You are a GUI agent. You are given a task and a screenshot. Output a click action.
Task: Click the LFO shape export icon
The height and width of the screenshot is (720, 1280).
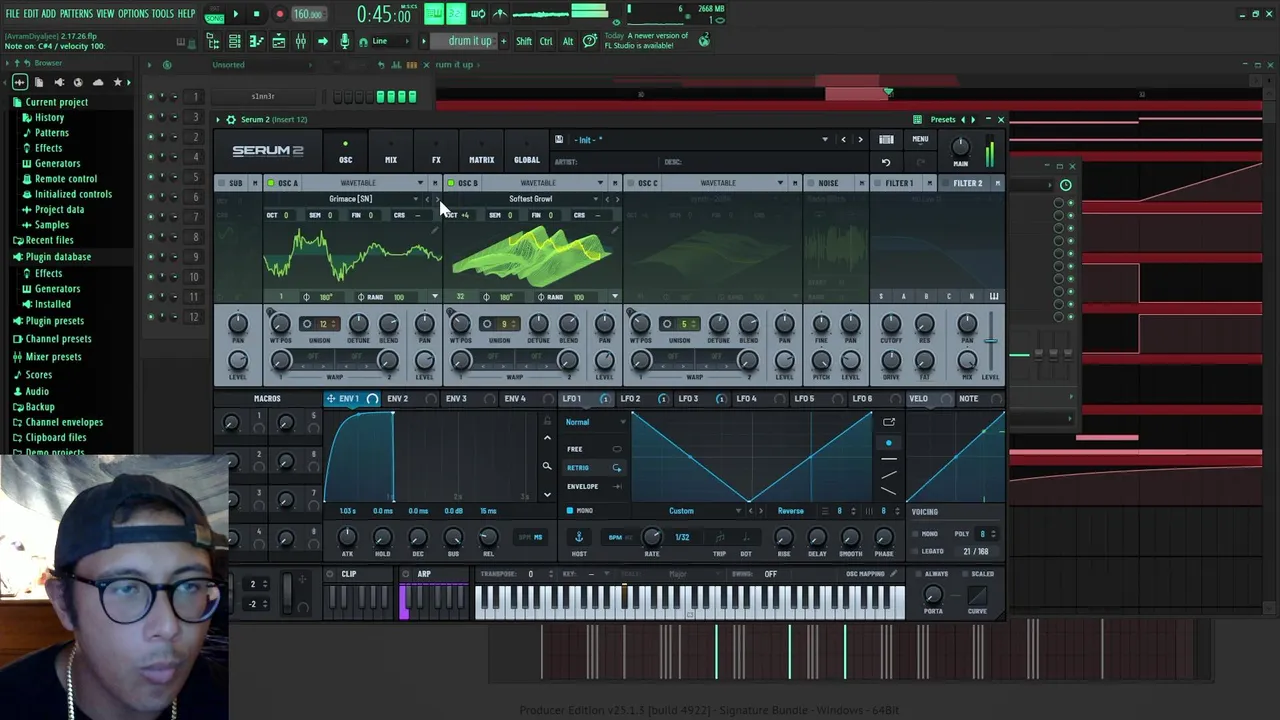tap(889, 422)
